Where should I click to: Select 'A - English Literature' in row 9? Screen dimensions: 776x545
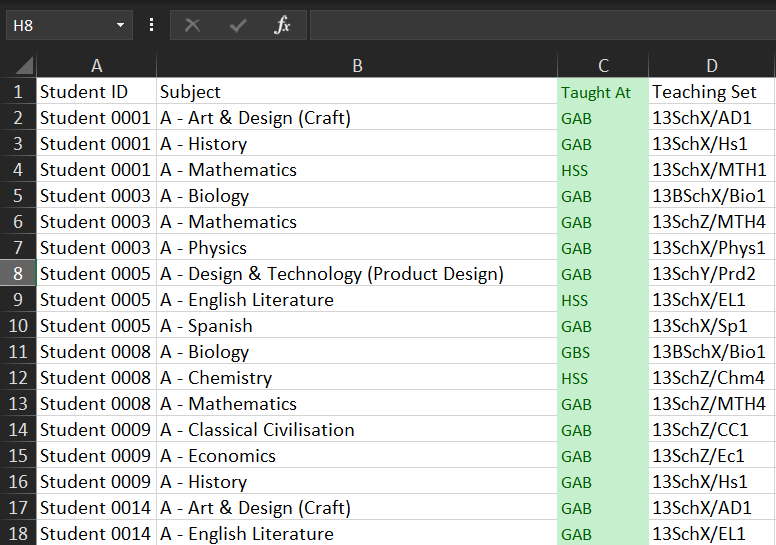click(357, 299)
